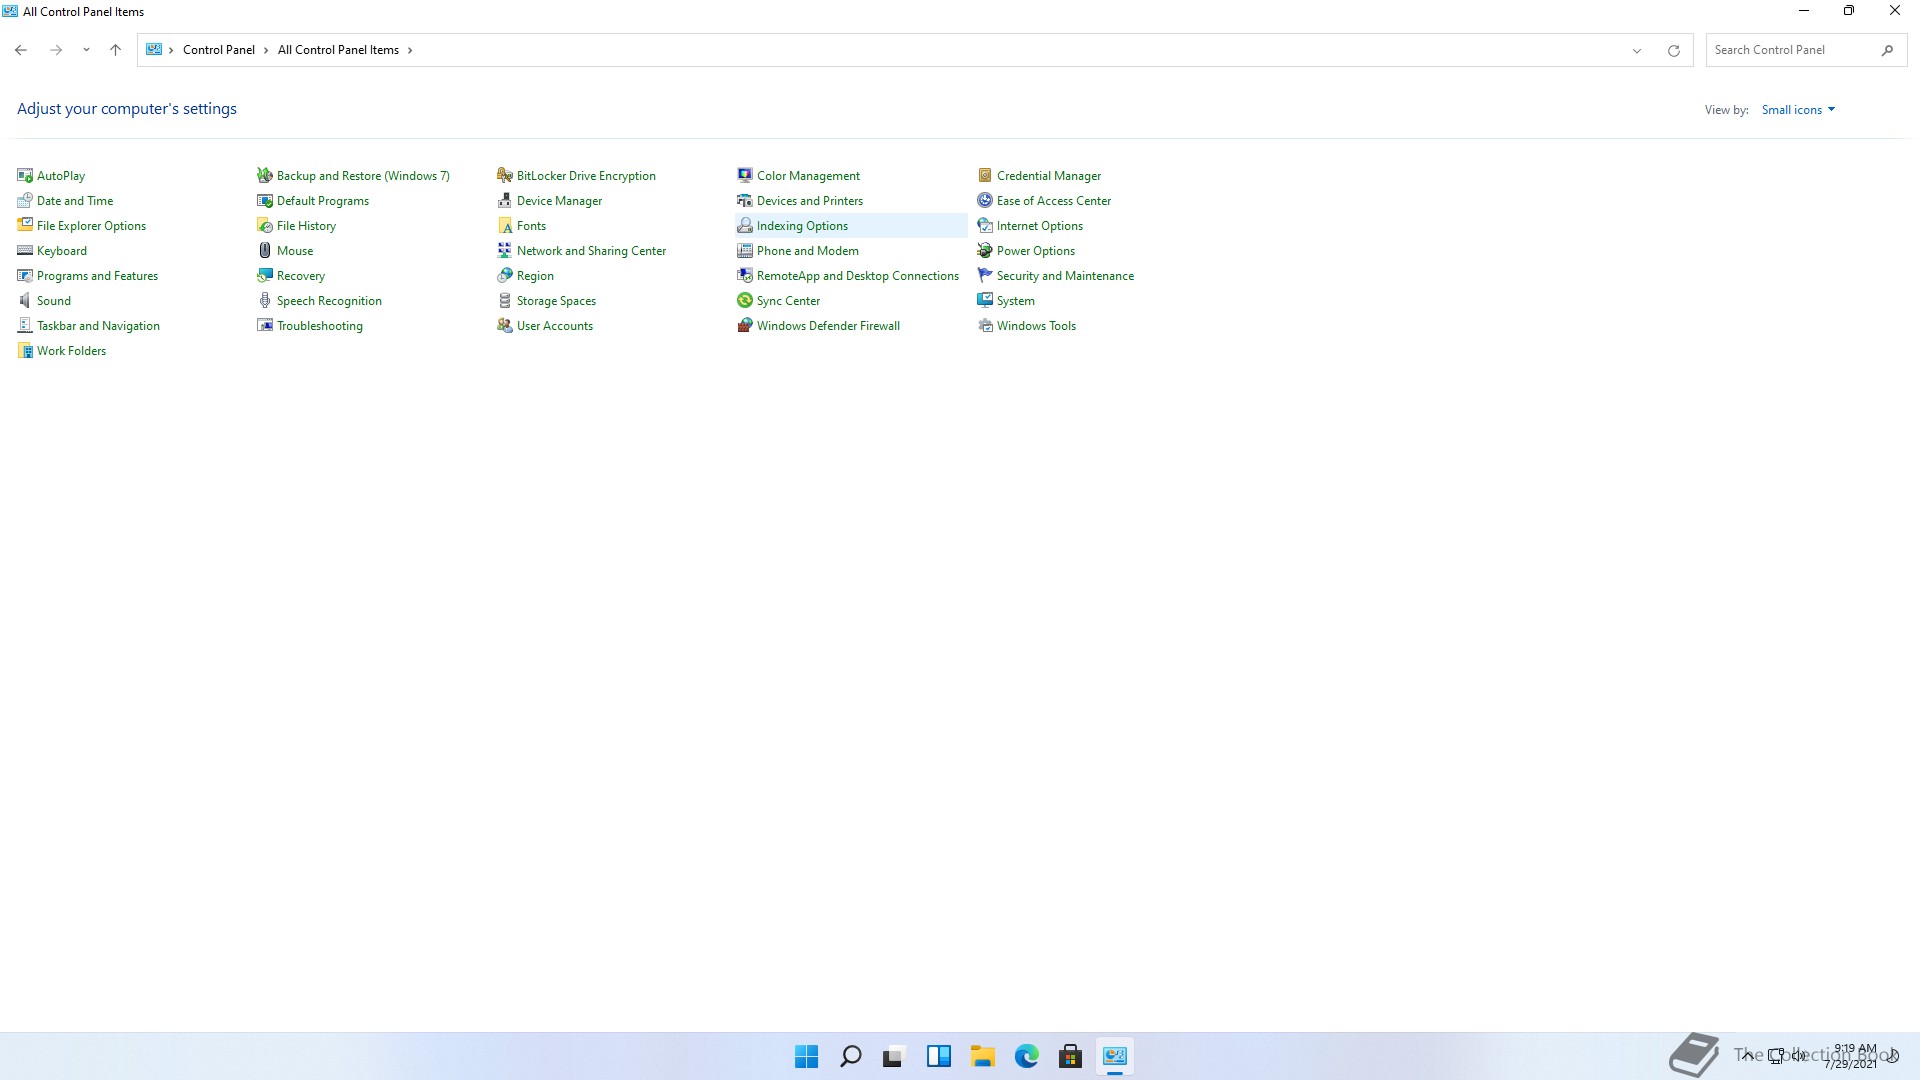The height and width of the screenshot is (1080, 1920).
Task: Navigate up one folder level
Action: 115,50
